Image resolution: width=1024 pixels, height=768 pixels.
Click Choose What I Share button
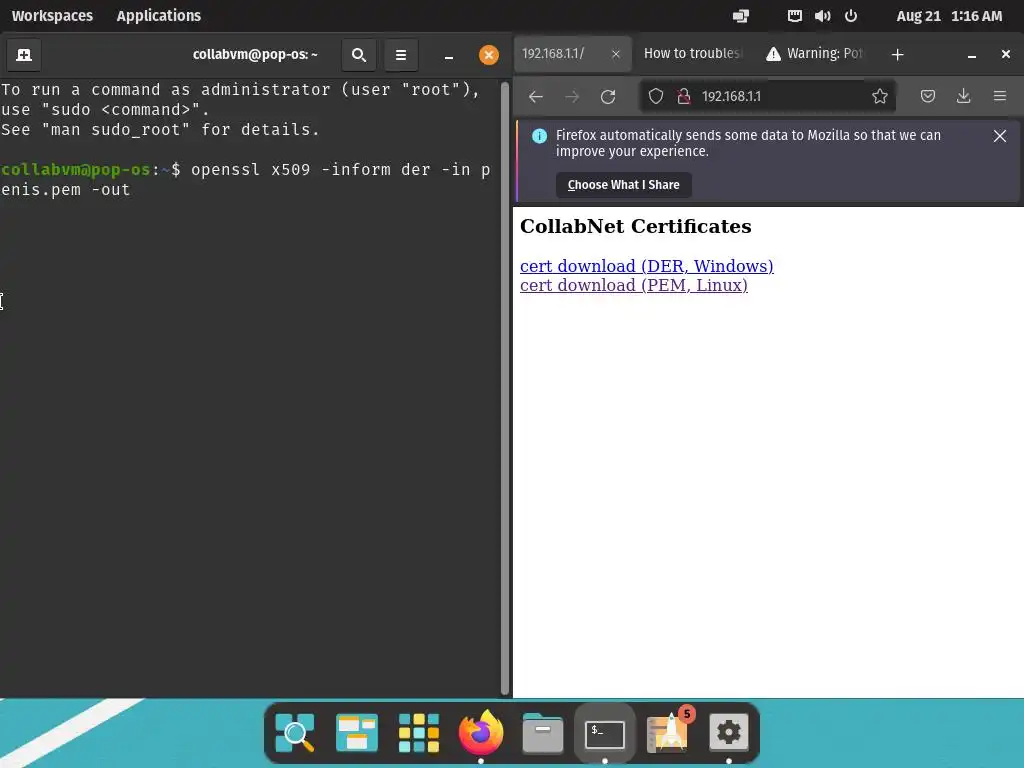tap(624, 185)
